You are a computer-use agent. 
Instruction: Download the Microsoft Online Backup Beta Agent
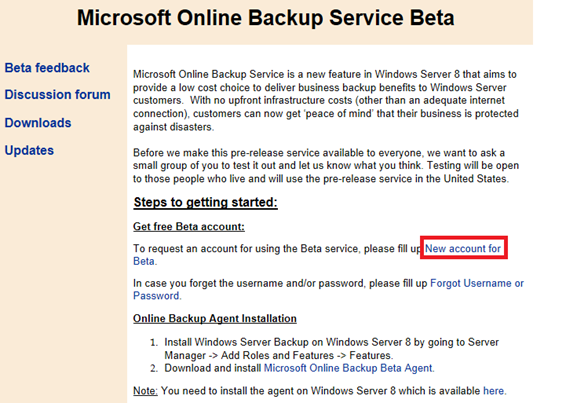349,368
